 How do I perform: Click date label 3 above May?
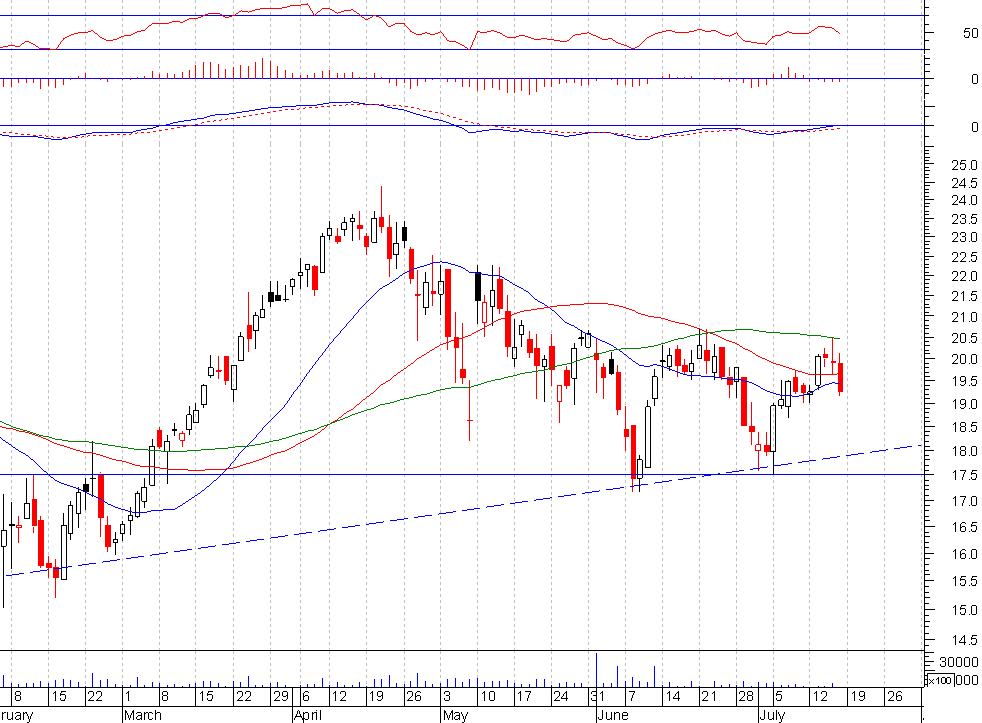point(447,697)
